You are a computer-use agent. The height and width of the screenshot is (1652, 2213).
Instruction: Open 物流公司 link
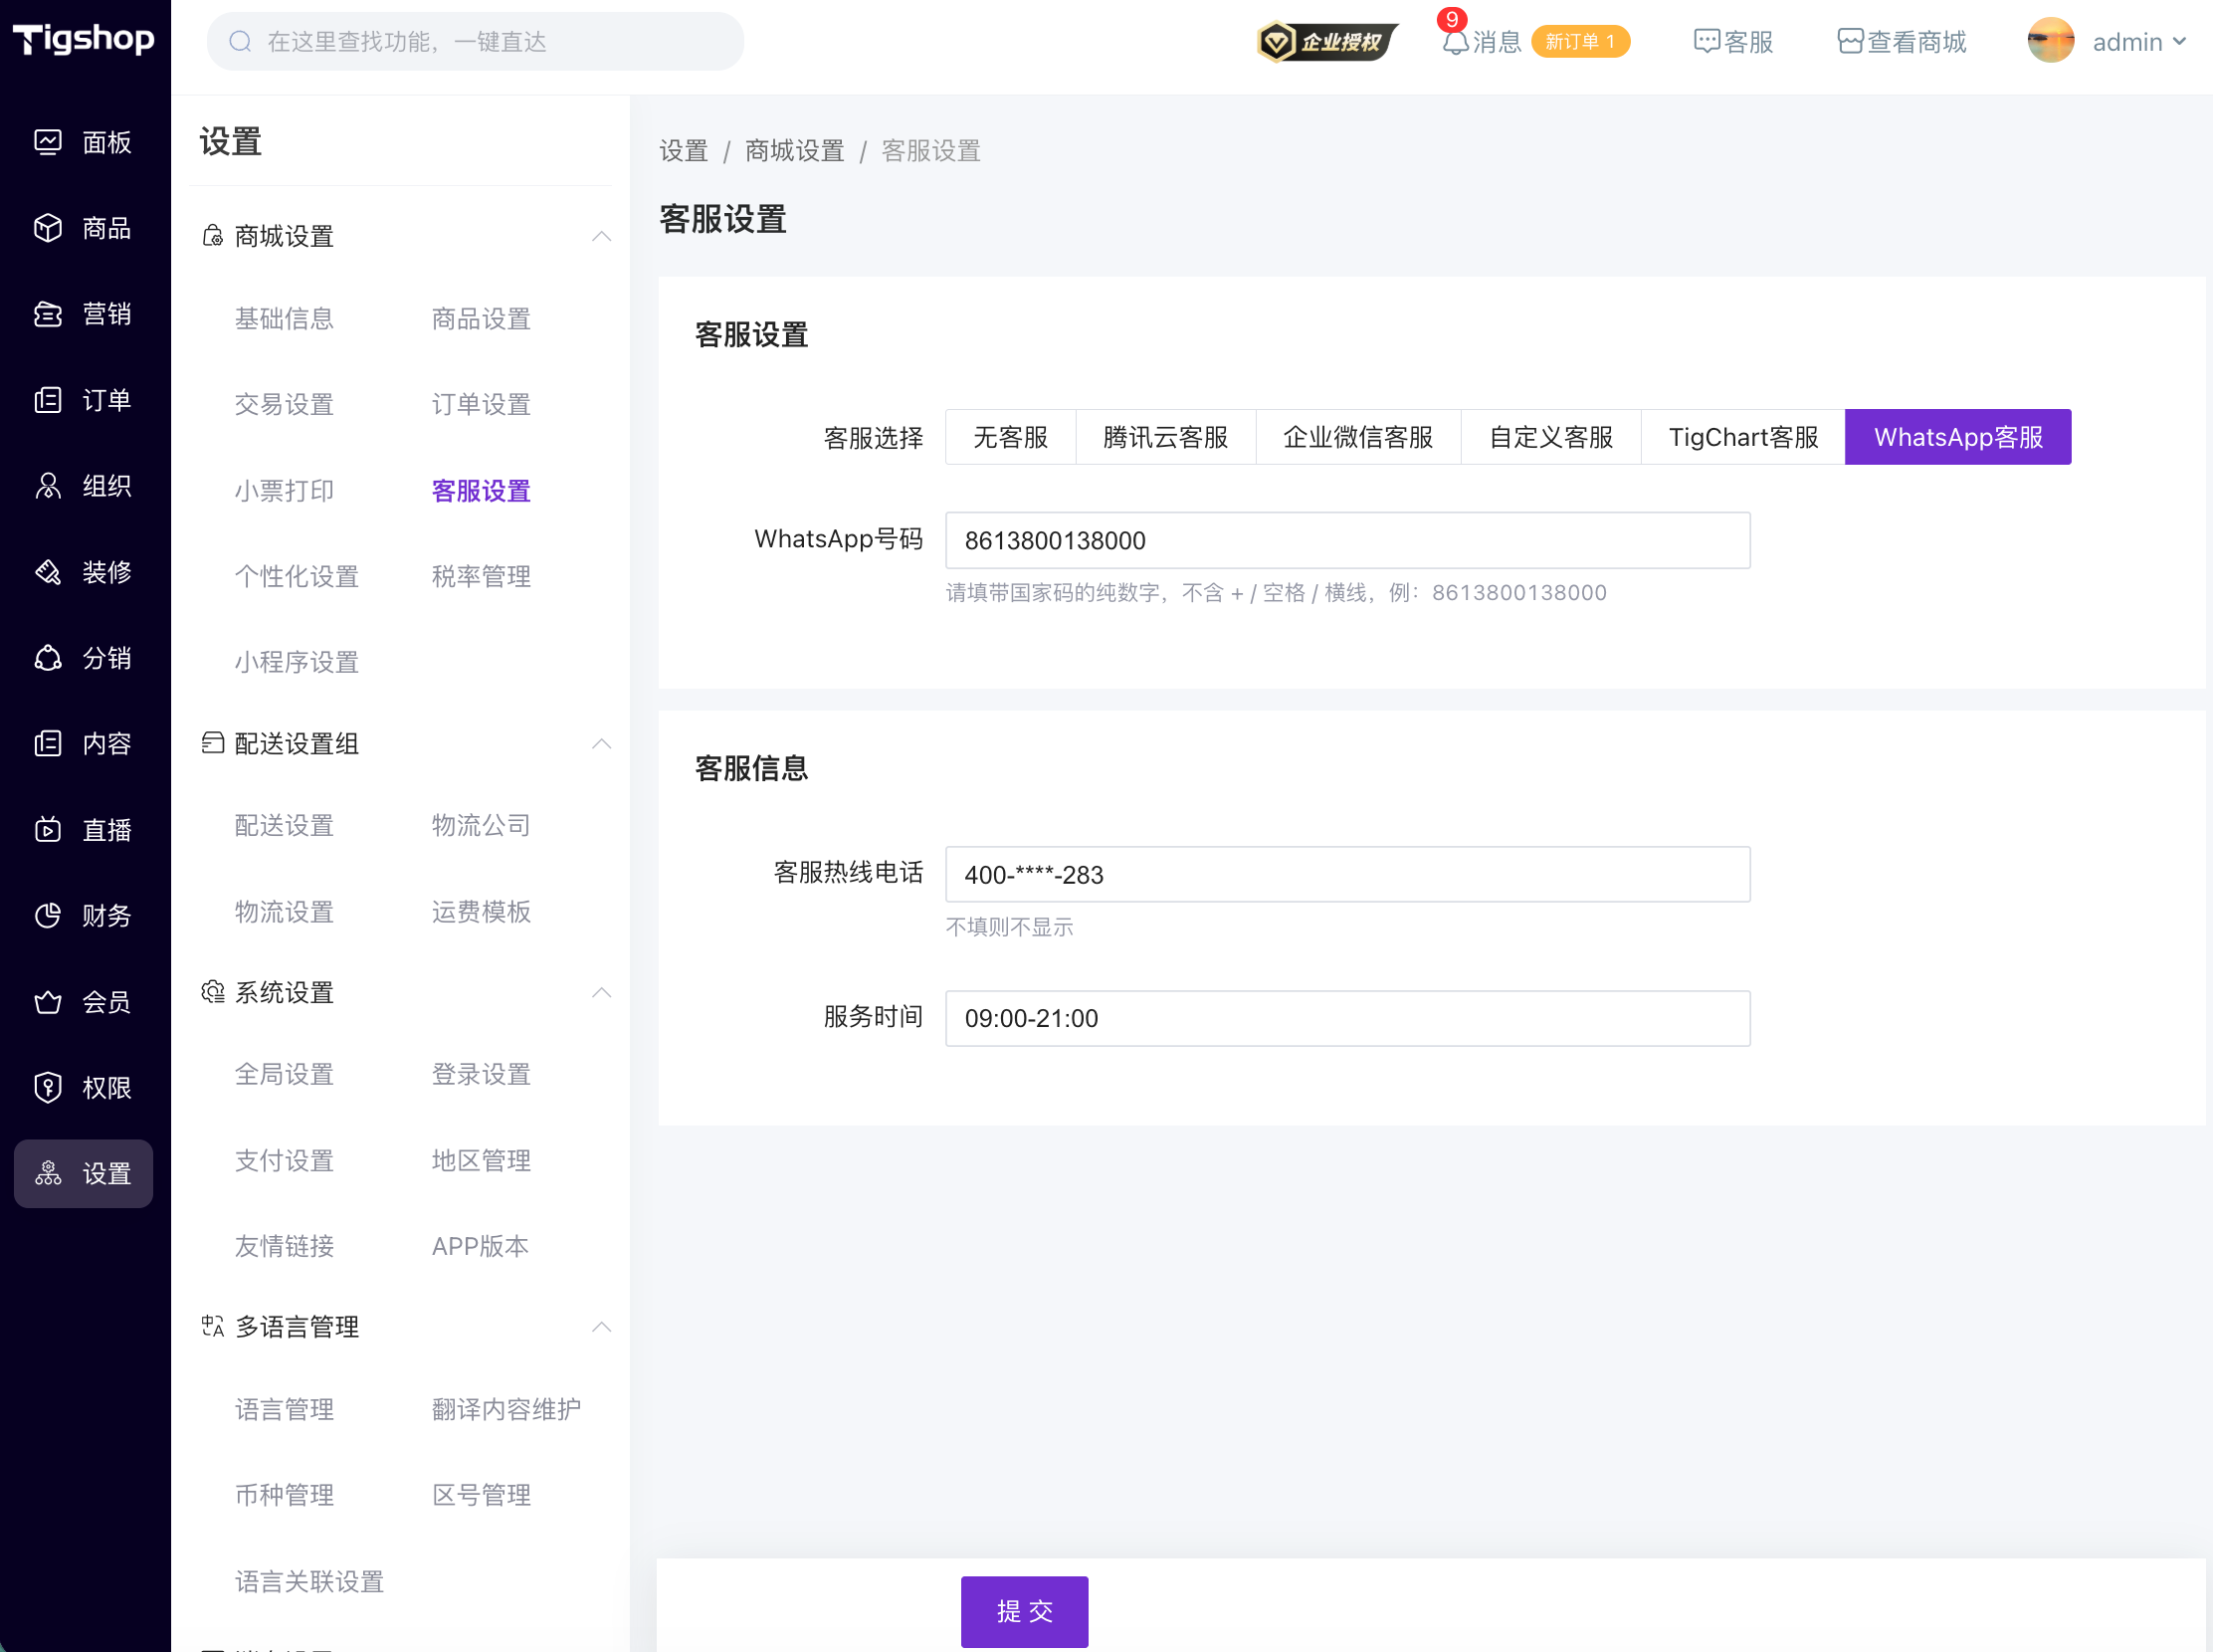click(x=481, y=826)
